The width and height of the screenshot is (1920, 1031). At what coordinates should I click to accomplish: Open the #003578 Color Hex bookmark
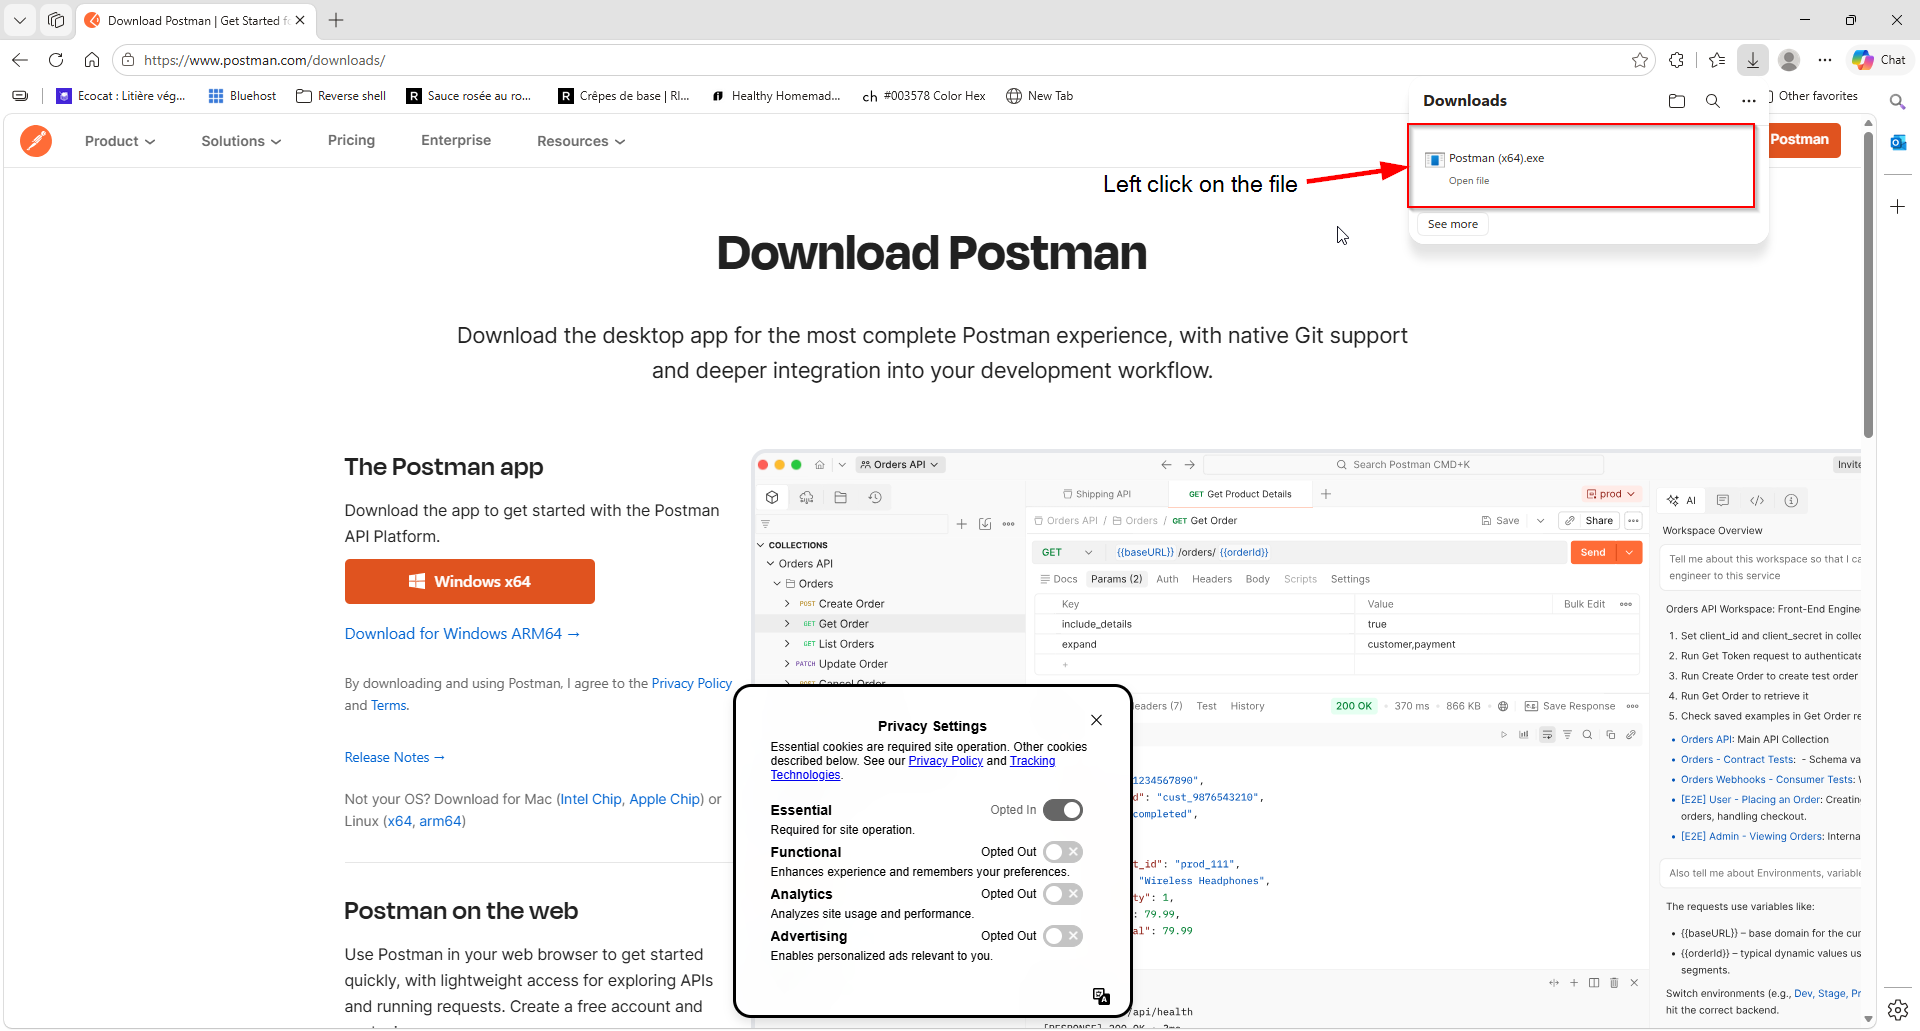924,96
